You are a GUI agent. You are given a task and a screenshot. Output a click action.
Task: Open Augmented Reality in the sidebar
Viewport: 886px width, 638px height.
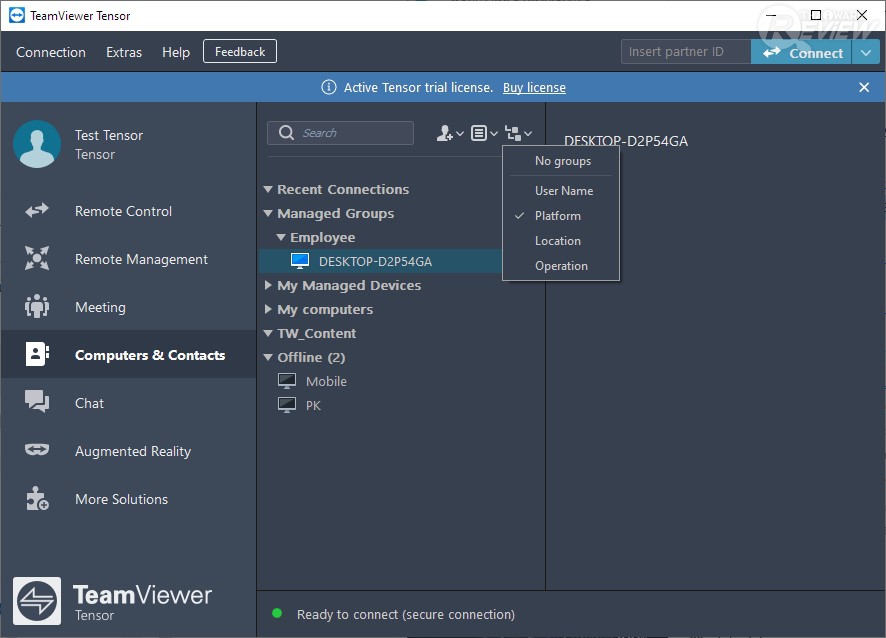pos(132,451)
